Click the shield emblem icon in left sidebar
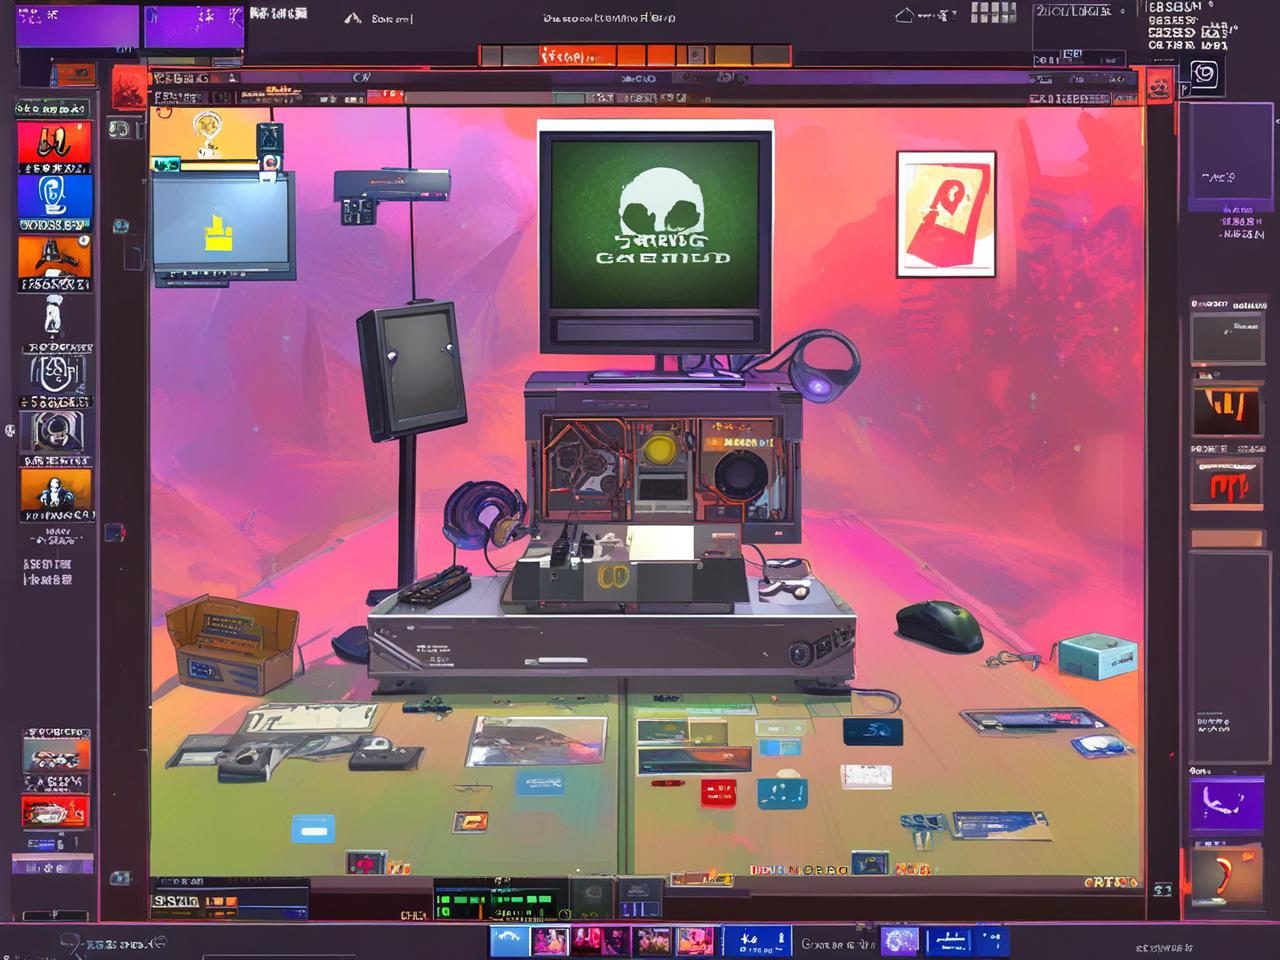The height and width of the screenshot is (960, 1280). click(x=56, y=374)
